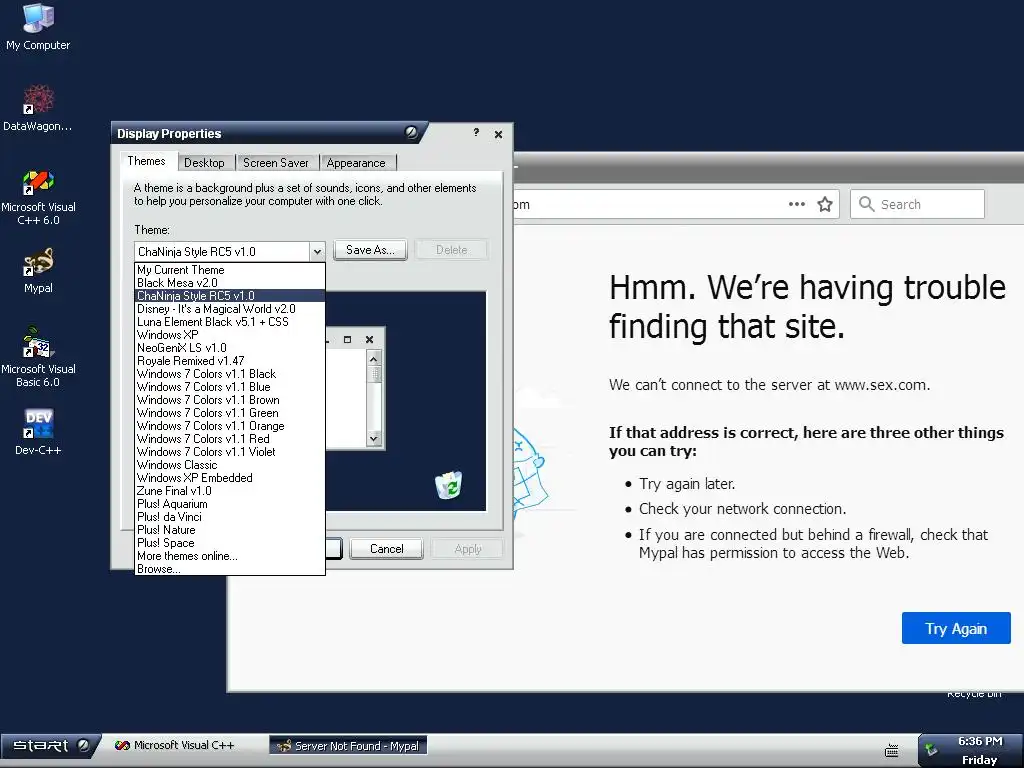Click Cancel in Display Properties
This screenshot has width=1024, height=768.
click(x=387, y=549)
